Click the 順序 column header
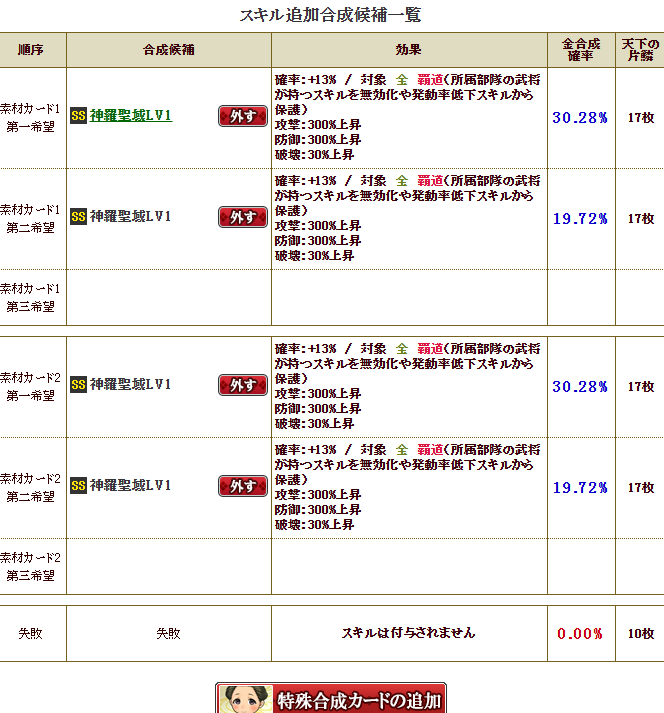Screen dimensions: 664x713 [31, 50]
